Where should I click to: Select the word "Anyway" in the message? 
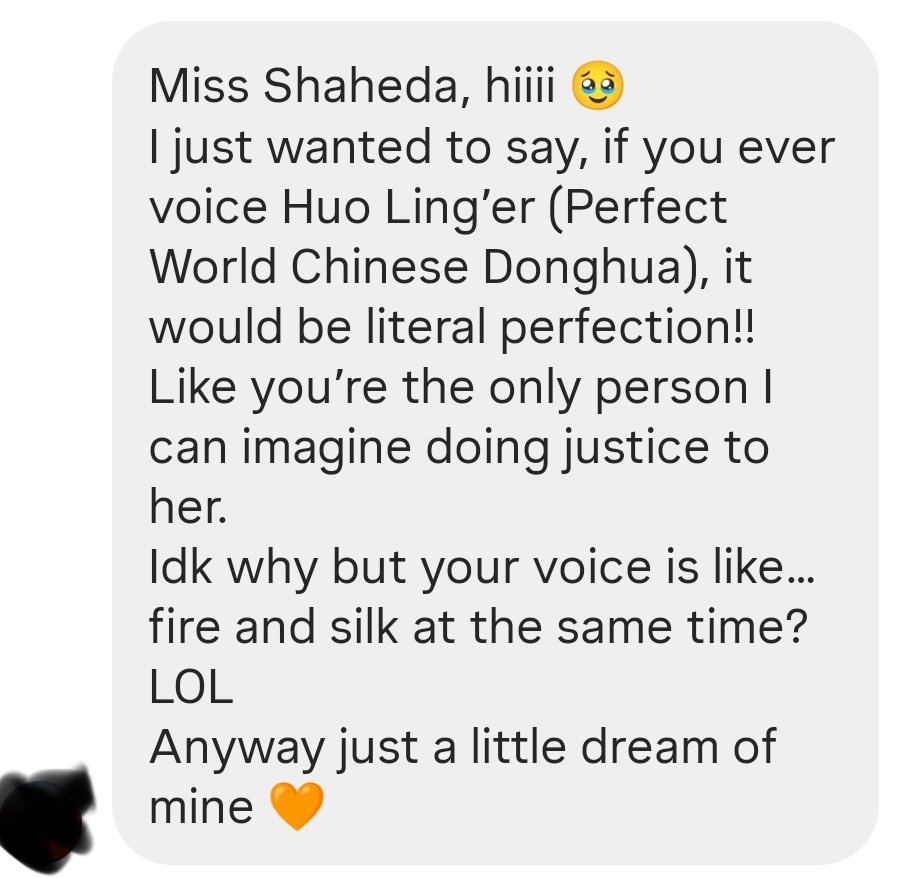(x=237, y=748)
